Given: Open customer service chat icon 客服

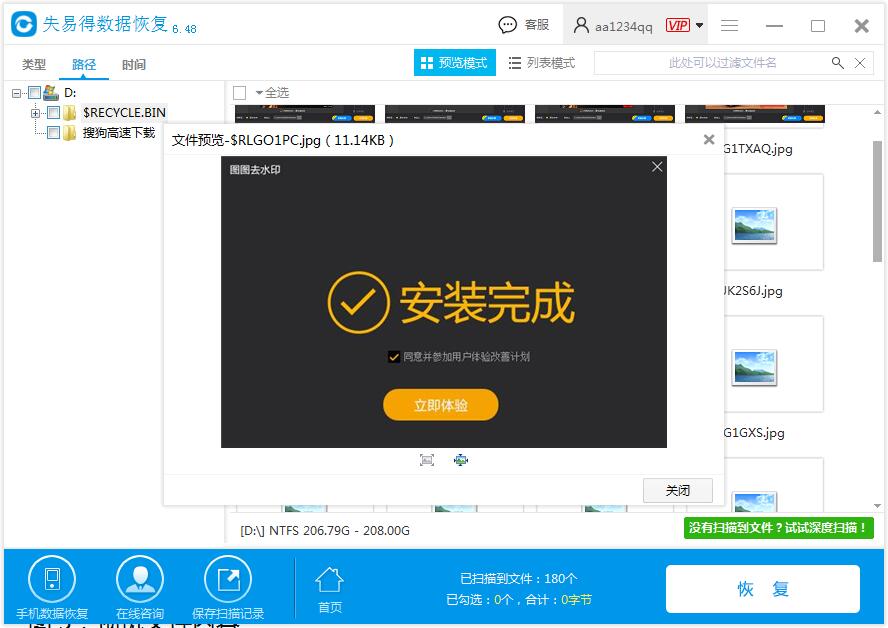Looking at the screenshot, I should (x=507, y=25).
